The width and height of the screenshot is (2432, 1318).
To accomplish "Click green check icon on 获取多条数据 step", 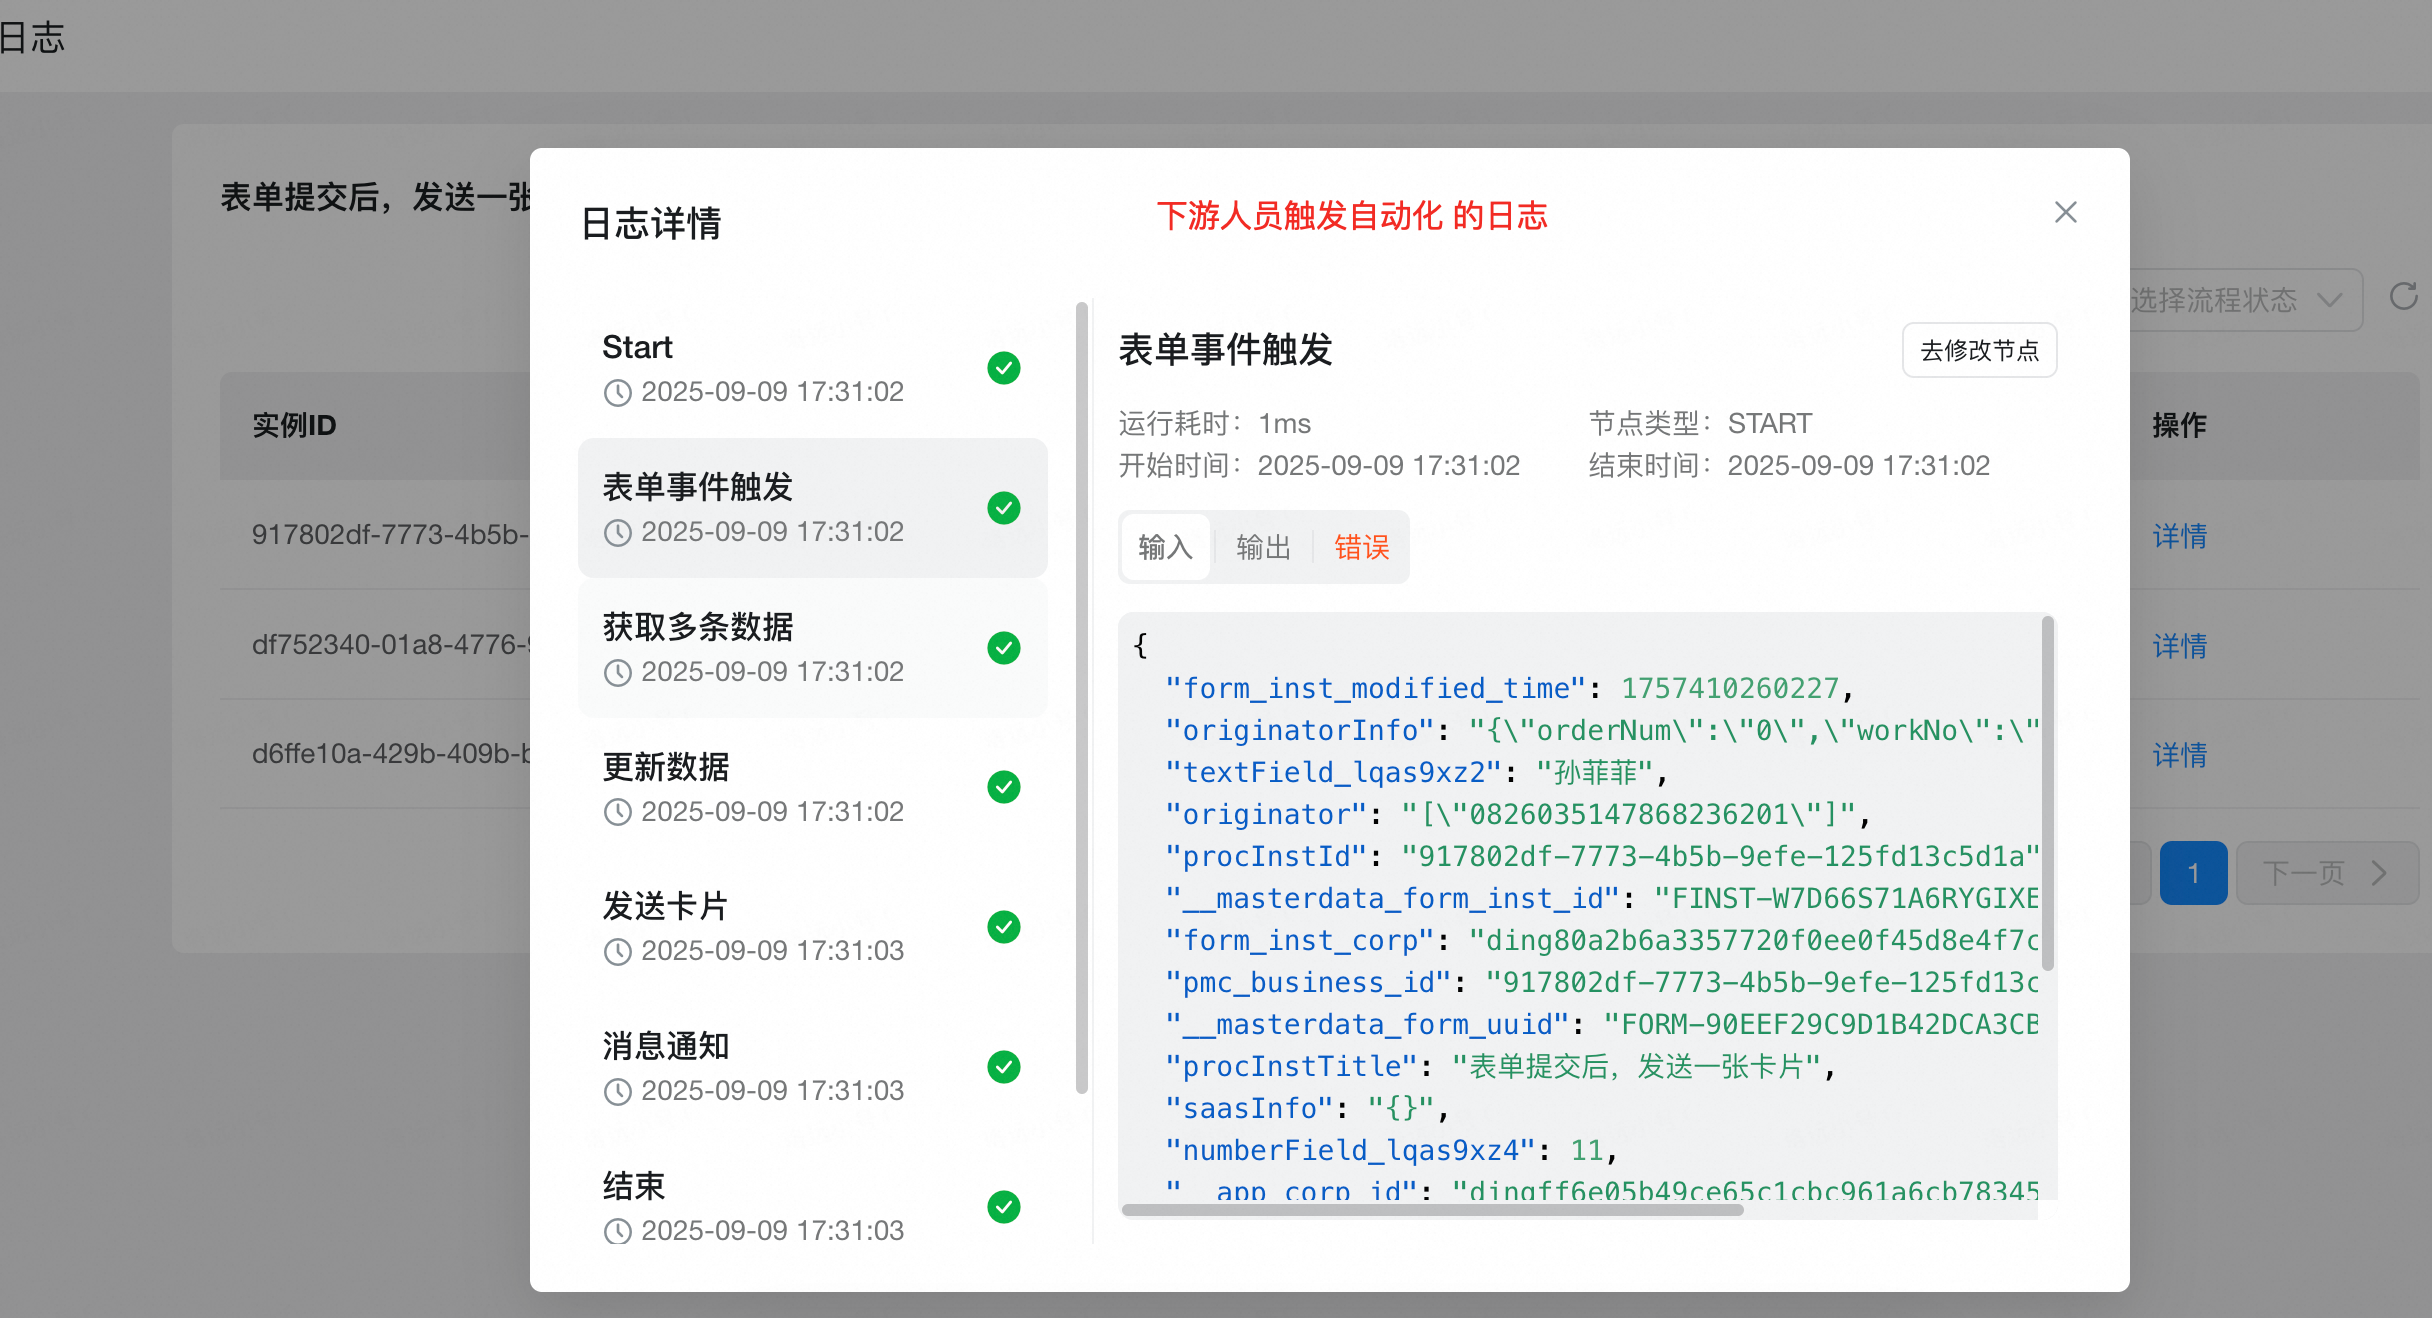I will tap(1003, 648).
